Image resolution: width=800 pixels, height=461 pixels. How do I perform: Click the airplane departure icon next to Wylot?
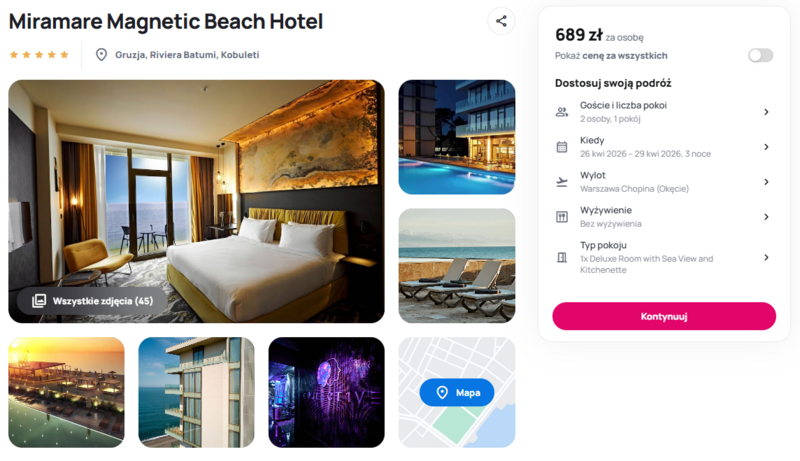(x=562, y=182)
